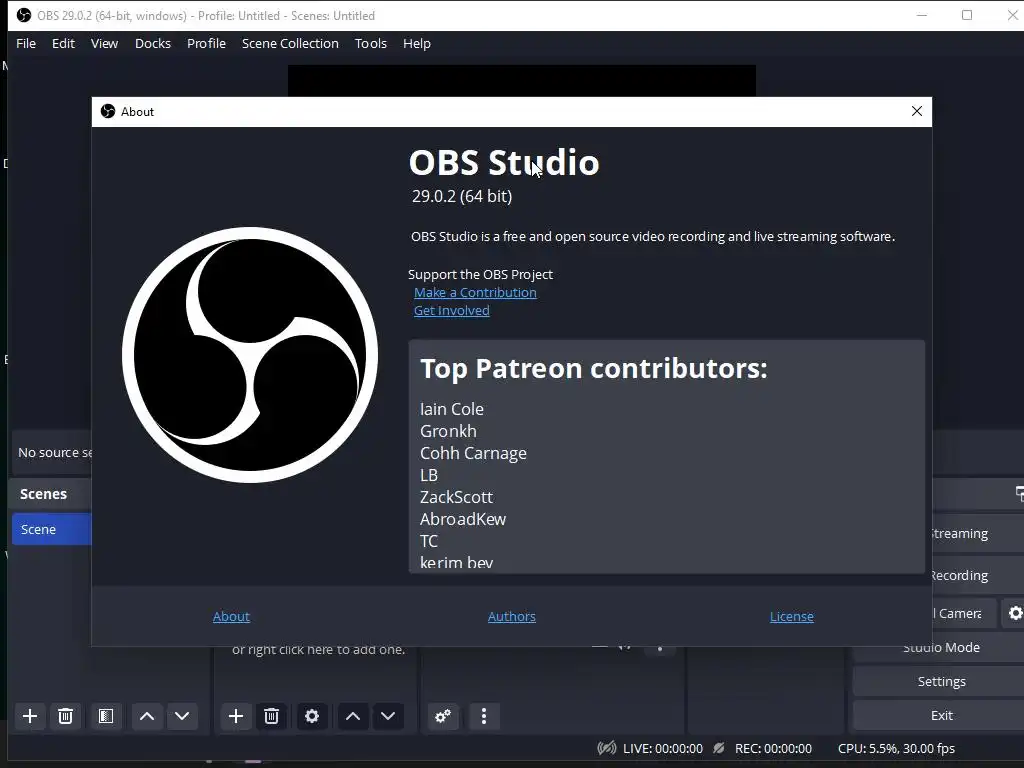The height and width of the screenshot is (768, 1024).
Task: Open audio mixer three-dot menu
Action: pos(484,716)
